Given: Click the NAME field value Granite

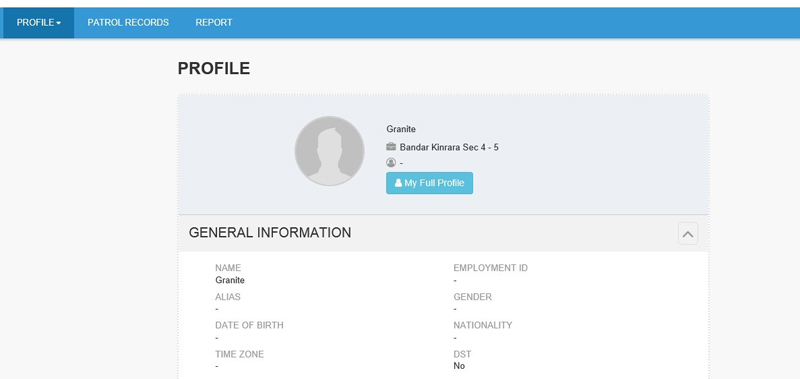Looking at the screenshot, I should click(230, 280).
